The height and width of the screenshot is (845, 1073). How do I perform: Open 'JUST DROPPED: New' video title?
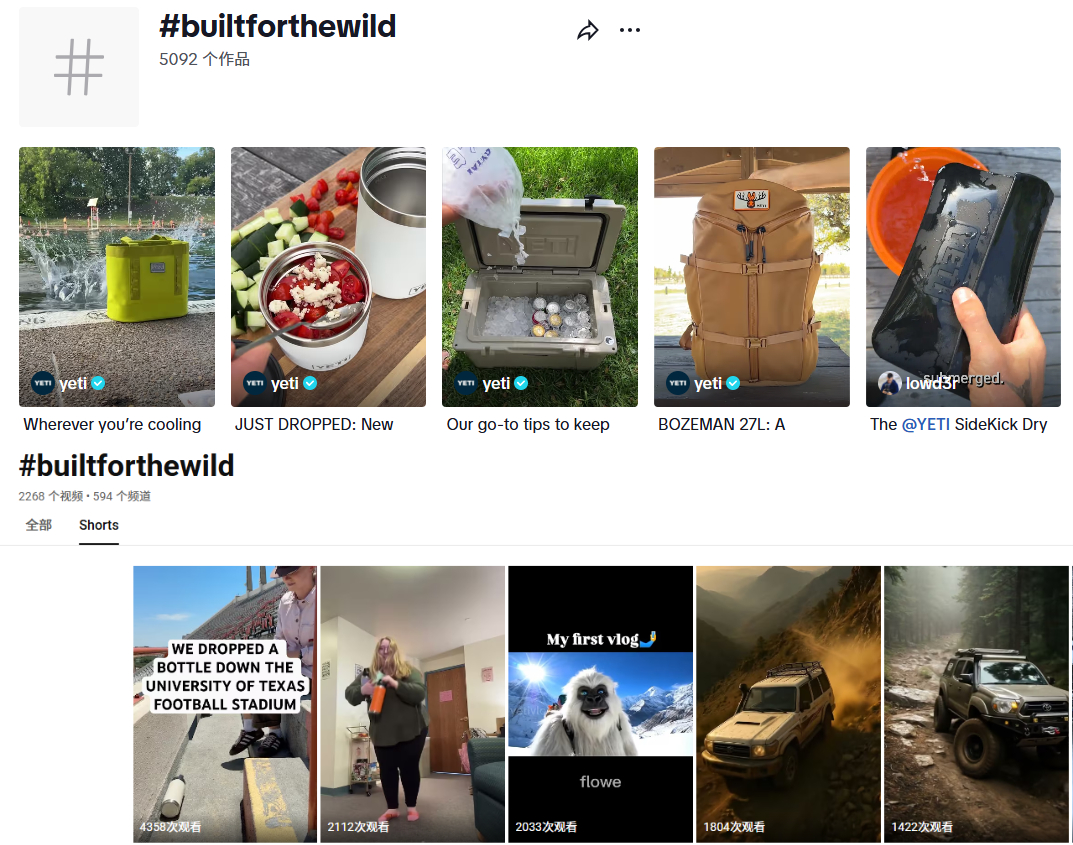tap(314, 424)
